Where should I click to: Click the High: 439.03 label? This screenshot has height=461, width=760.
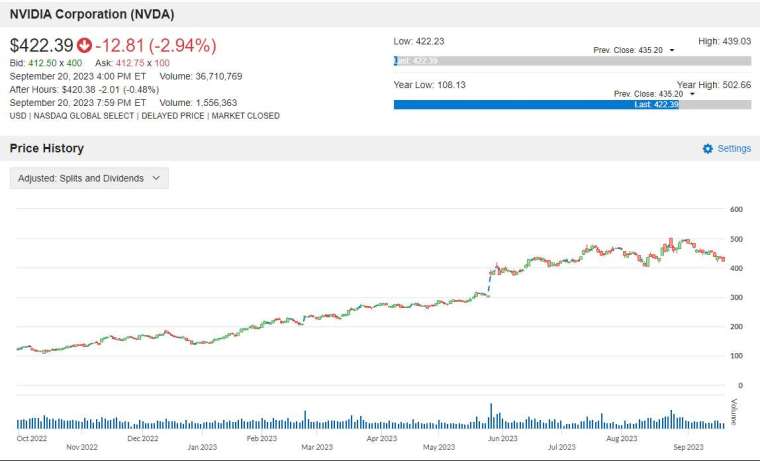coord(725,41)
